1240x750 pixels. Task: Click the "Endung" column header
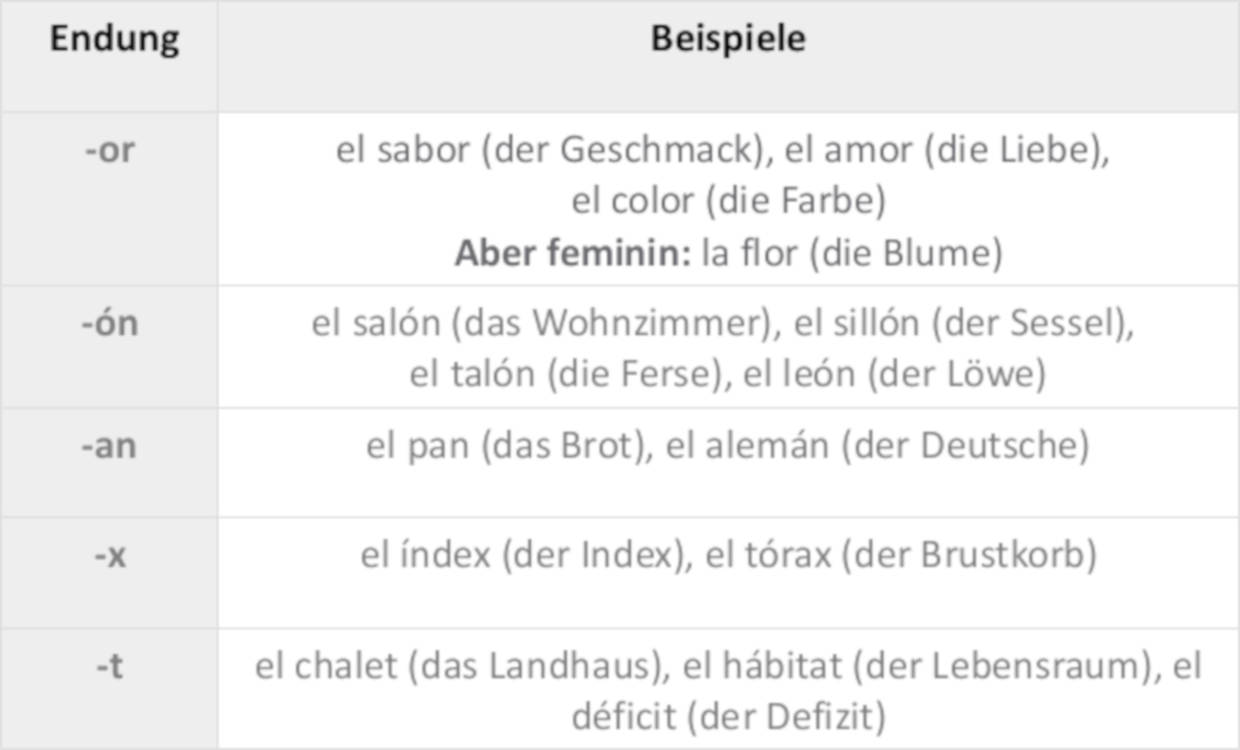114,40
